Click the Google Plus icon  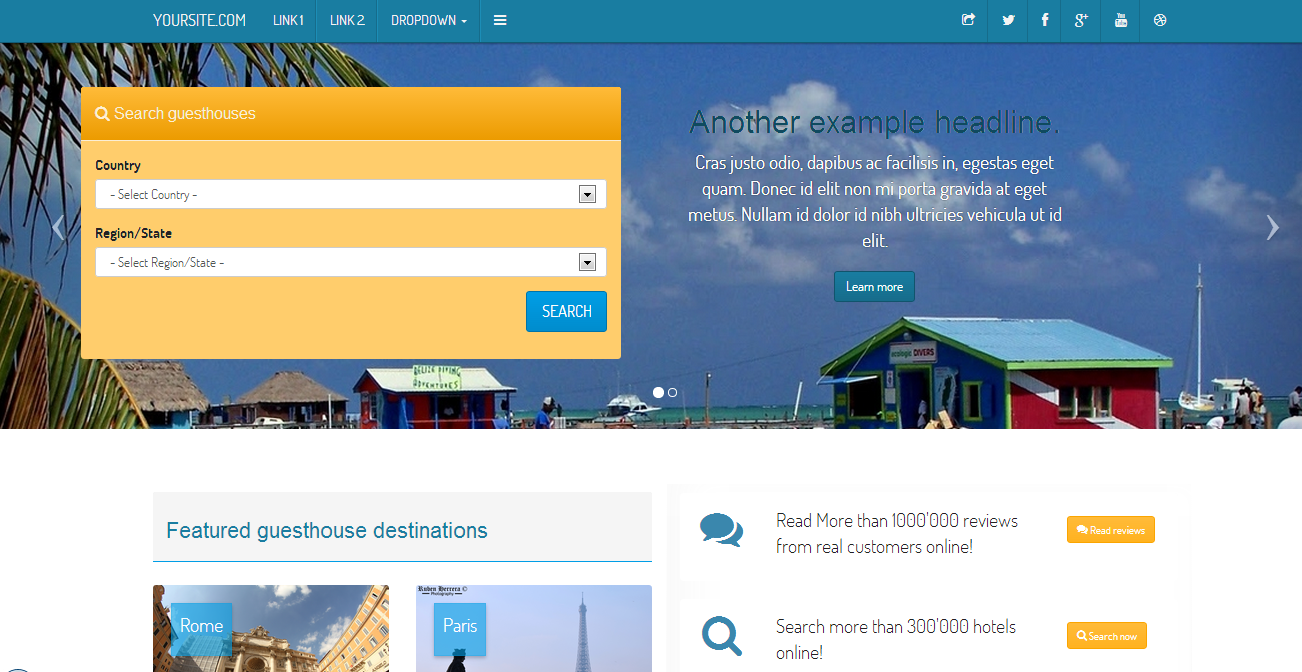pos(1081,20)
